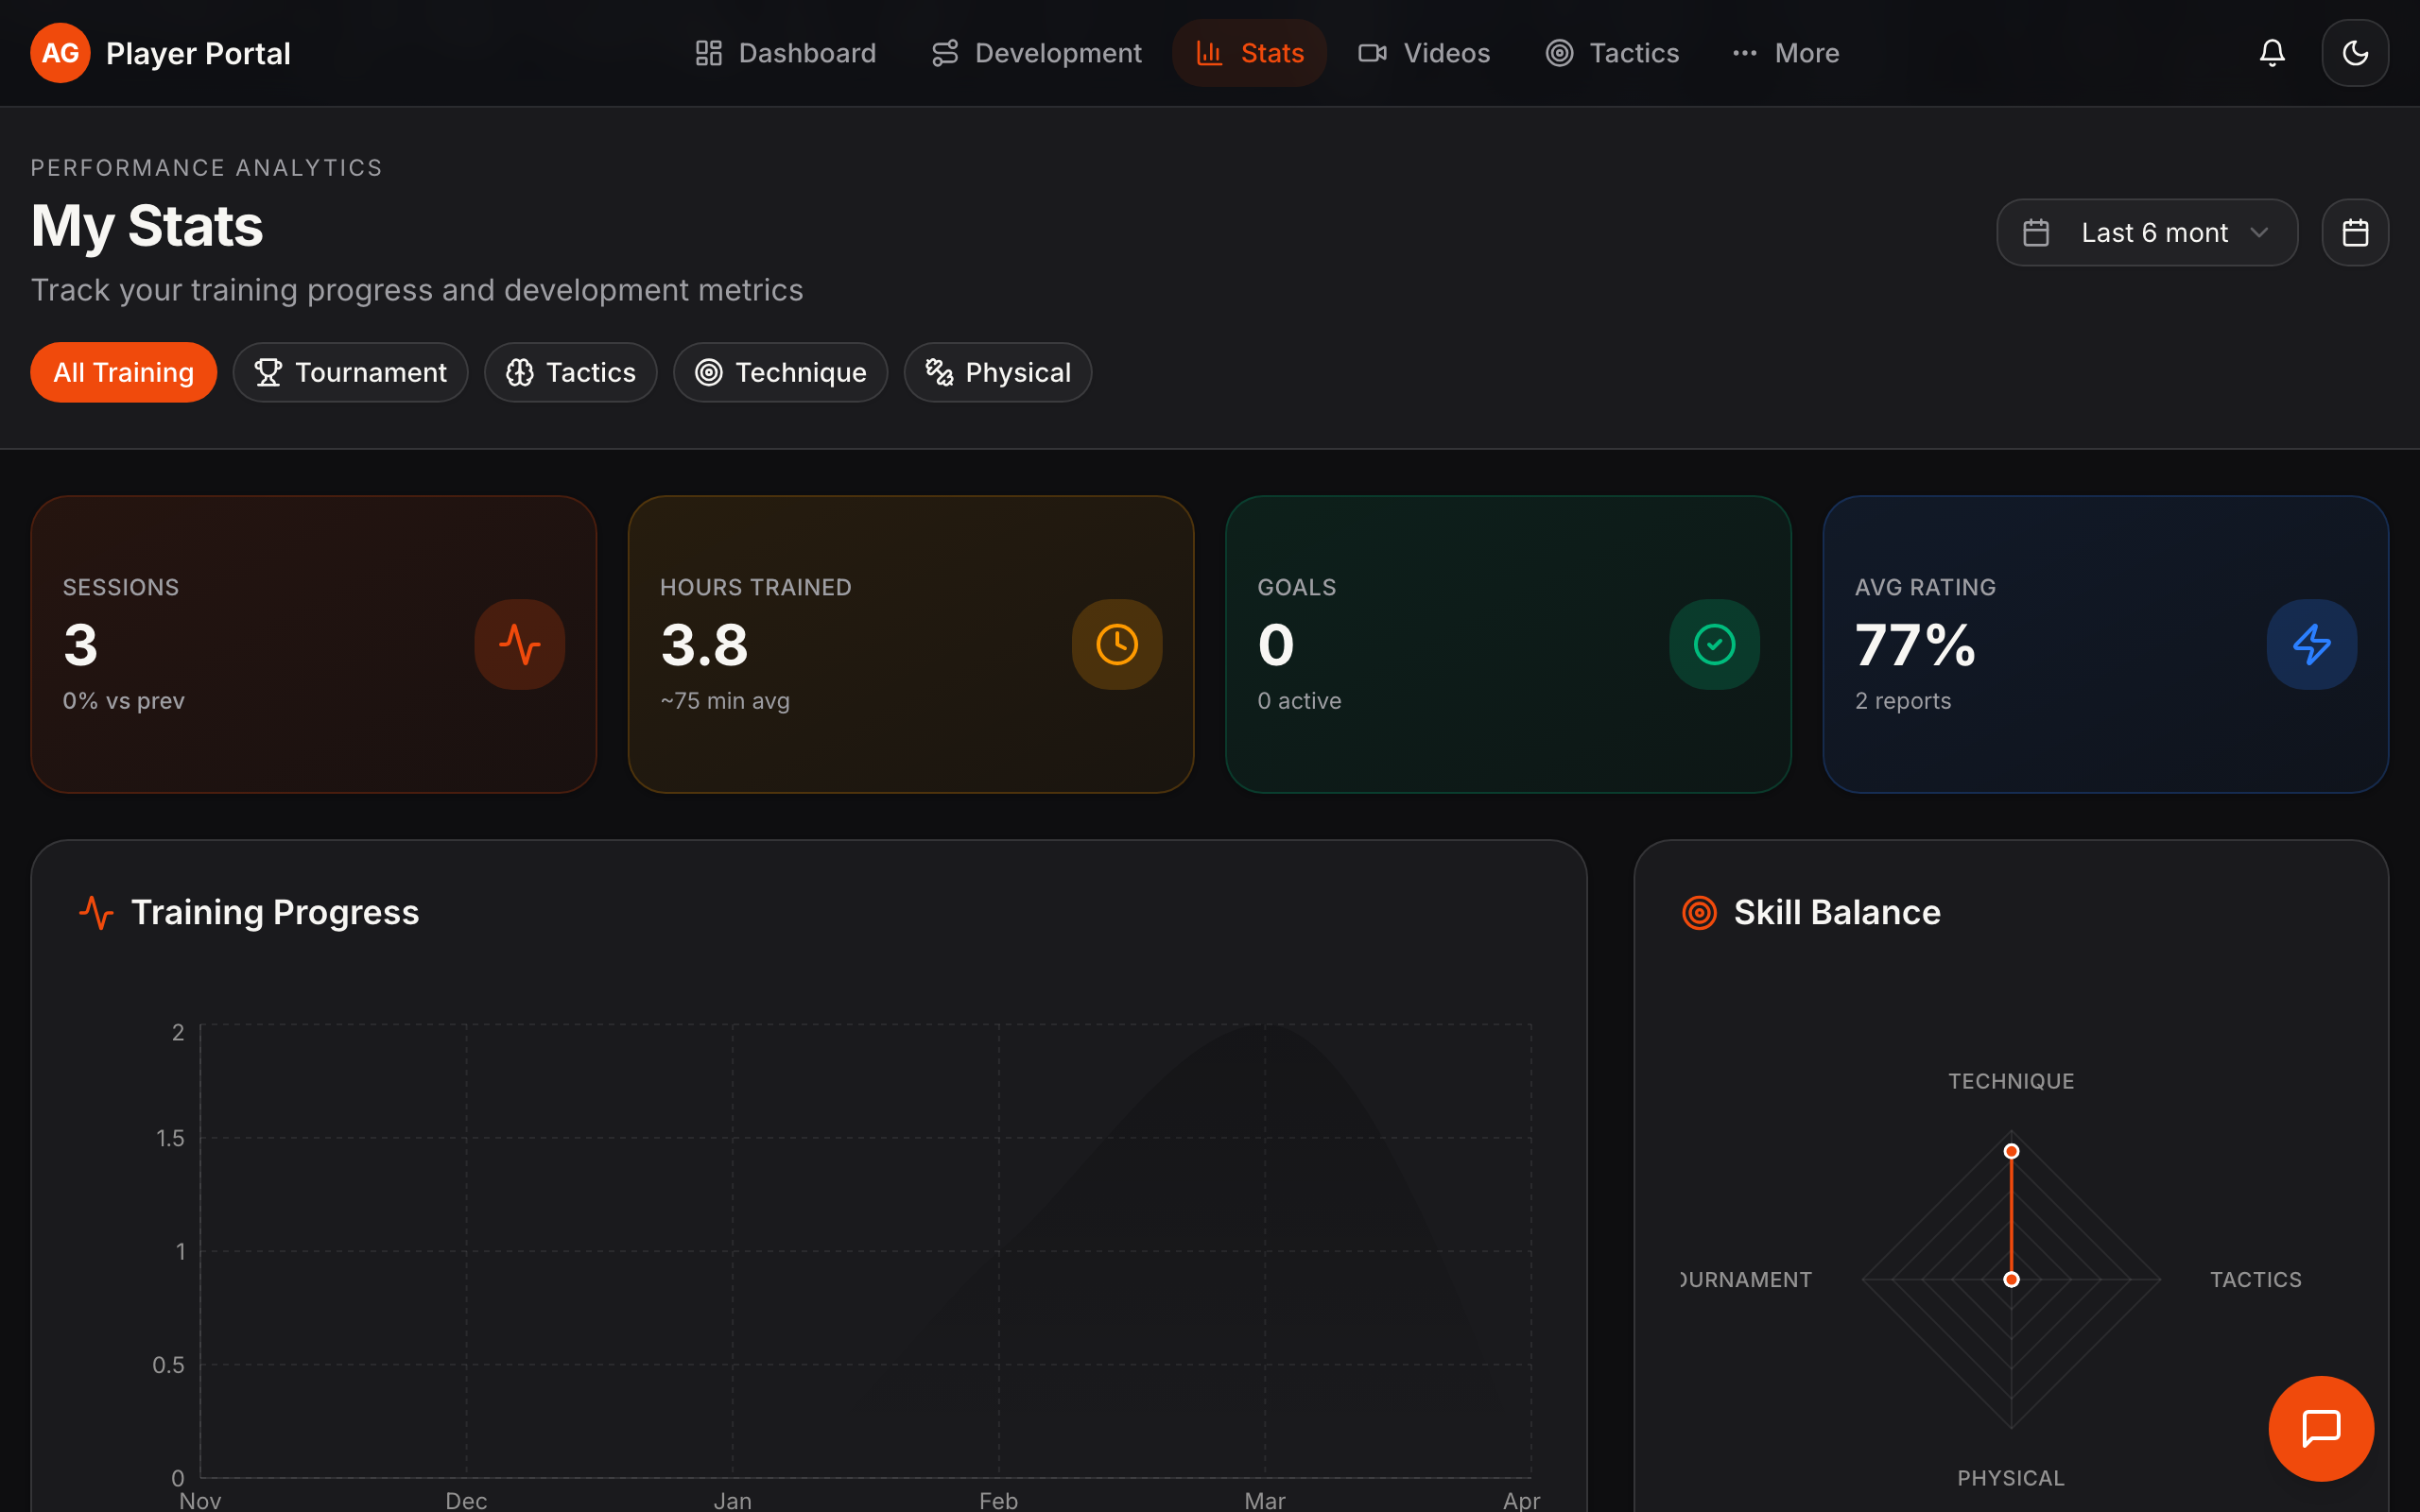Open Tactics in top navigation
2420x1512 pixels.
tap(1612, 53)
